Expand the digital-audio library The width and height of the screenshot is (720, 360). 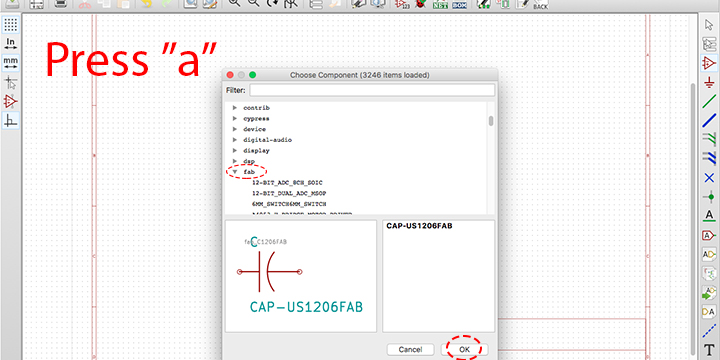tap(235, 140)
